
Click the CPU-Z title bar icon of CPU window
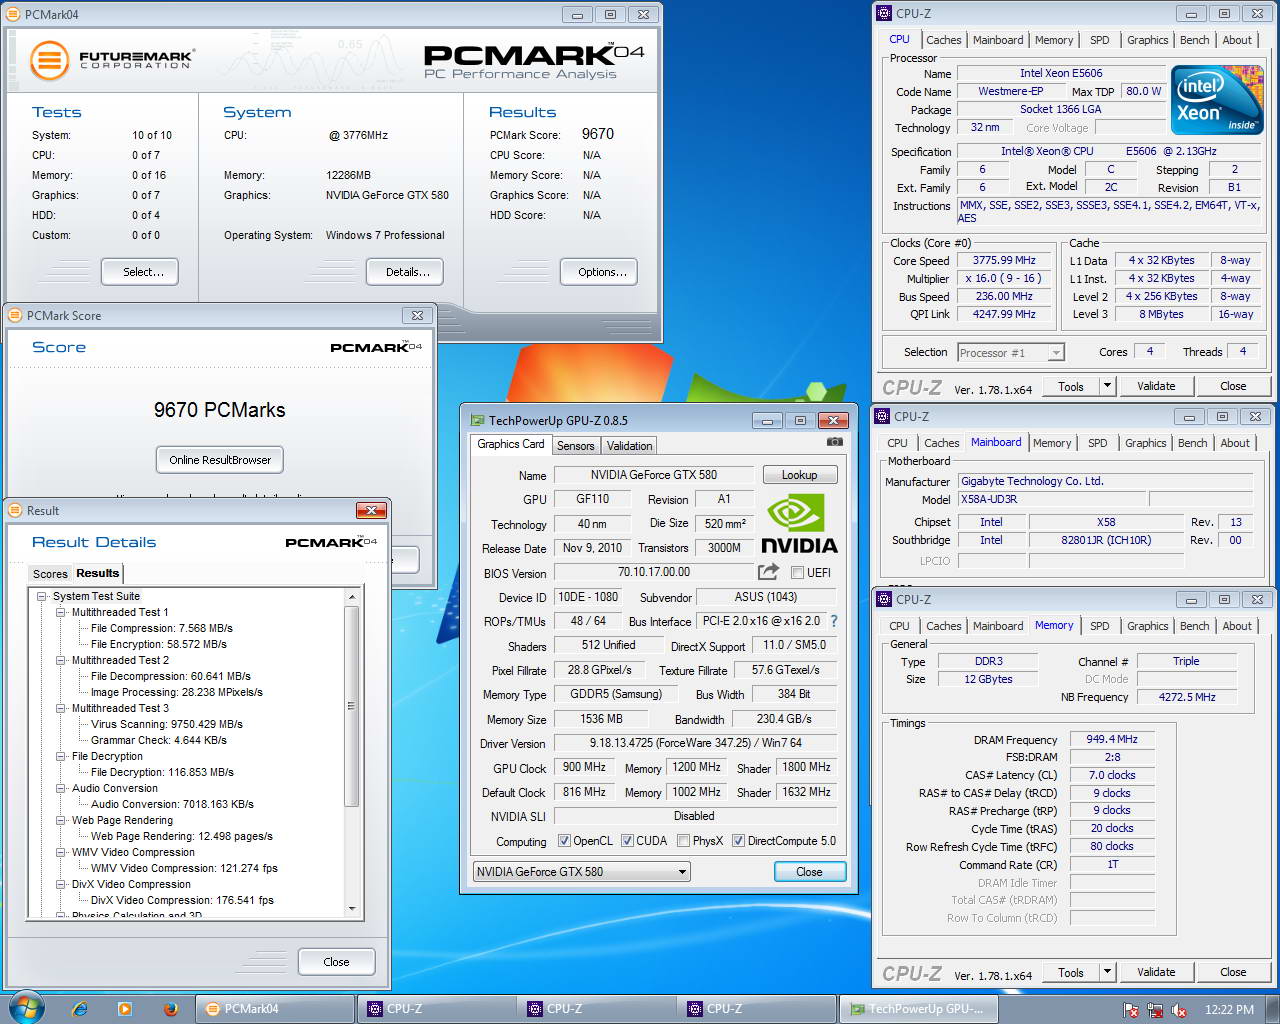884,14
